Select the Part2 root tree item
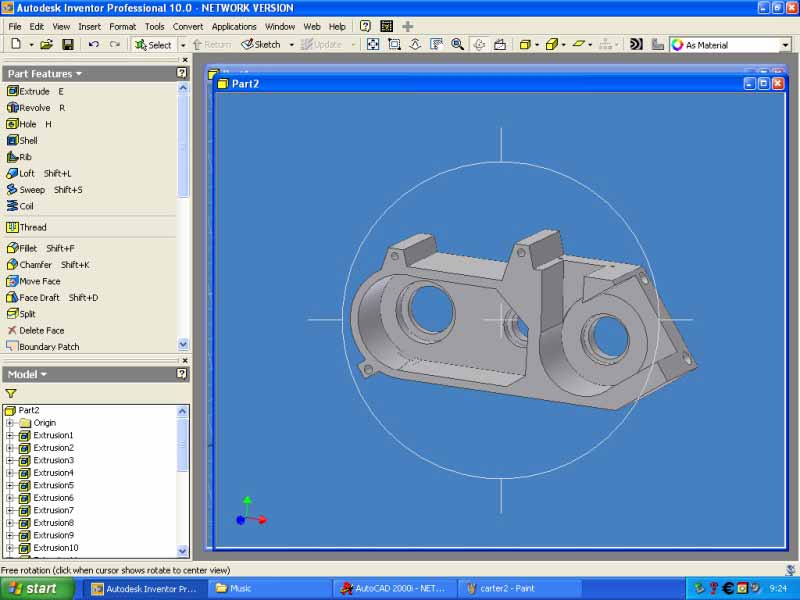Image resolution: width=800 pixels, height=600 pixels. [x=29, y=410]
